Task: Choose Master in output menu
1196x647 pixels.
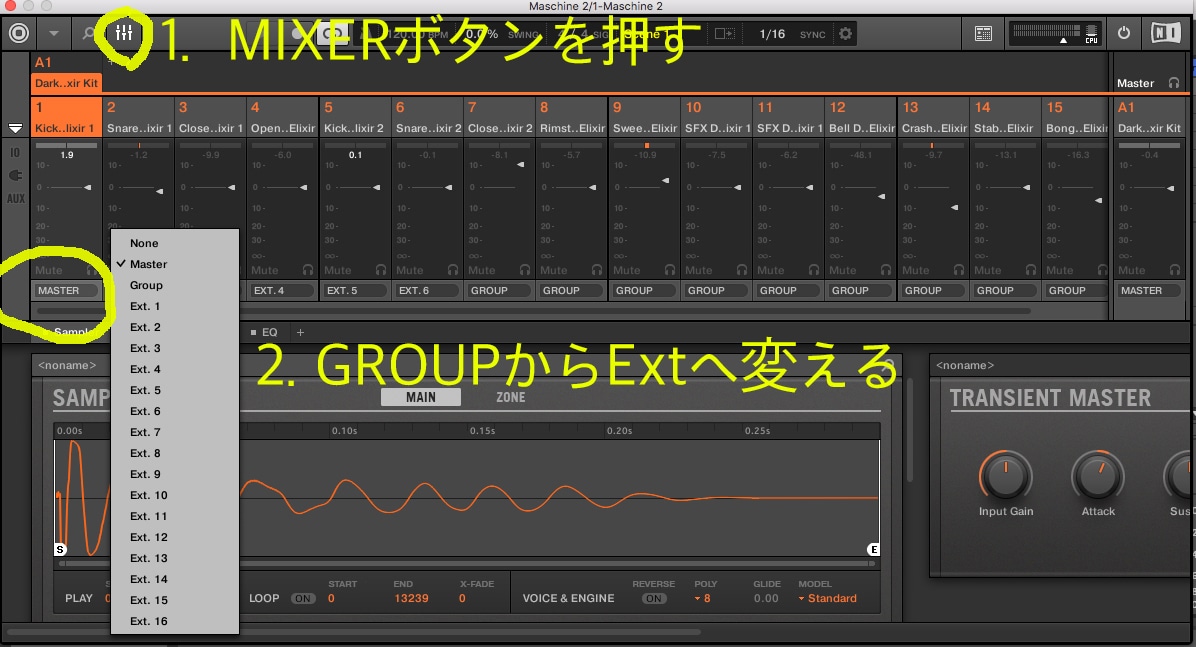Action: (x=175, y=264)
